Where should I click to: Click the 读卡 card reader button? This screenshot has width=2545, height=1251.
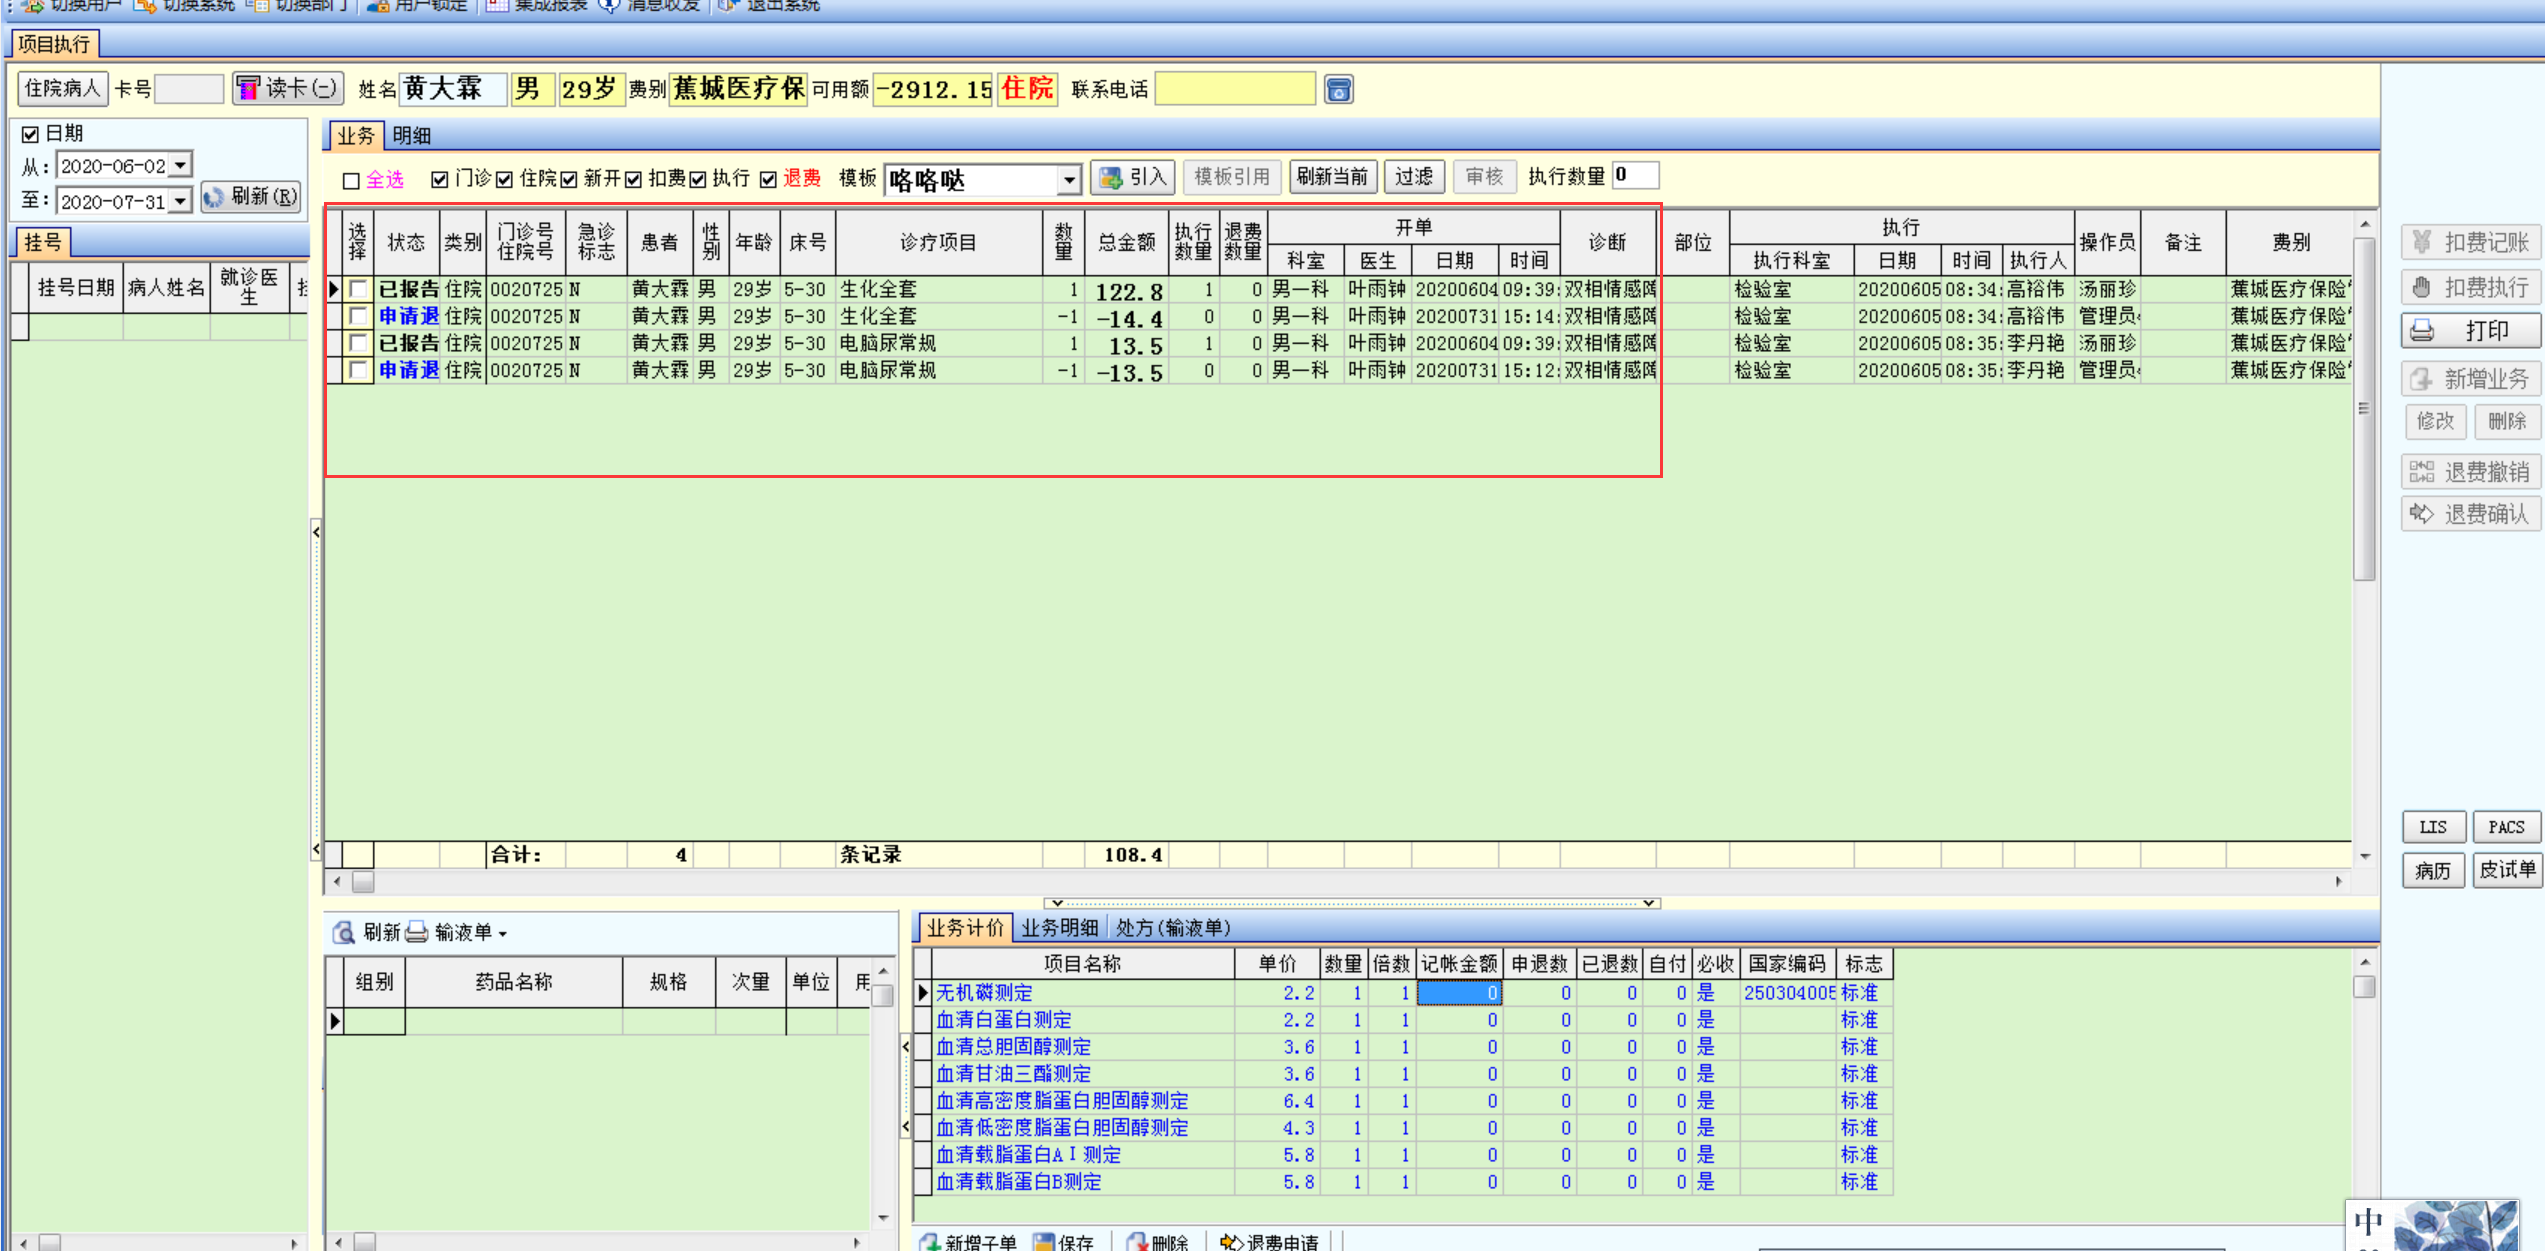coord(288,89)
